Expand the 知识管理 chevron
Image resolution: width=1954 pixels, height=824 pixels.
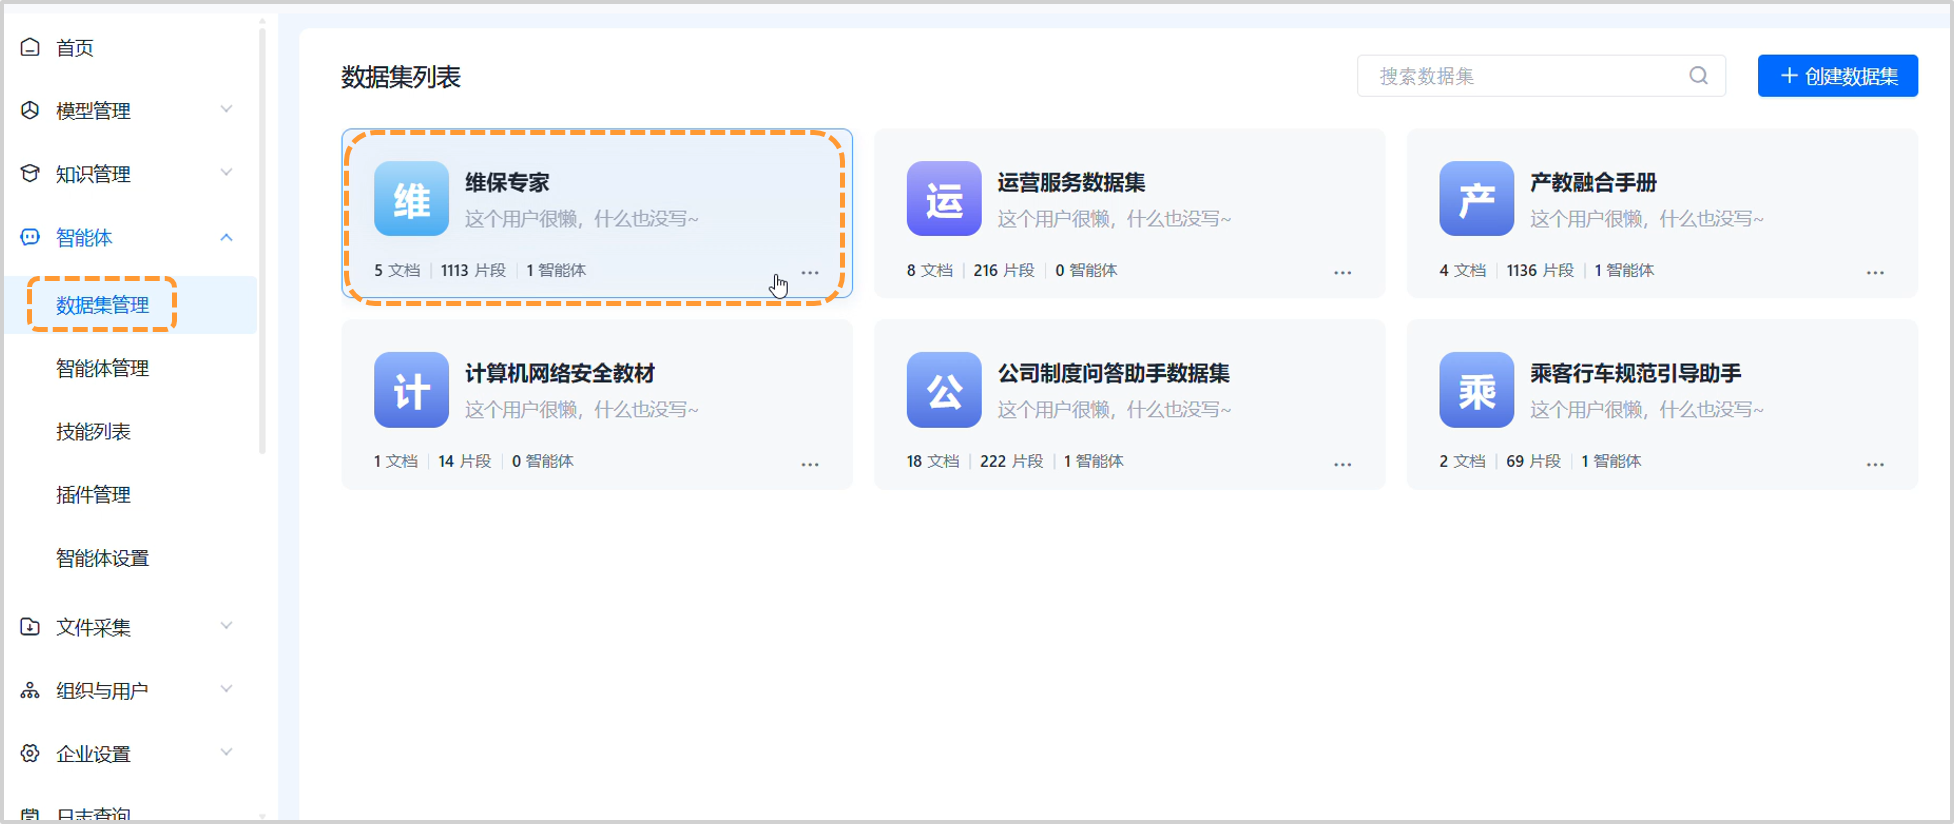click(227, 172)
